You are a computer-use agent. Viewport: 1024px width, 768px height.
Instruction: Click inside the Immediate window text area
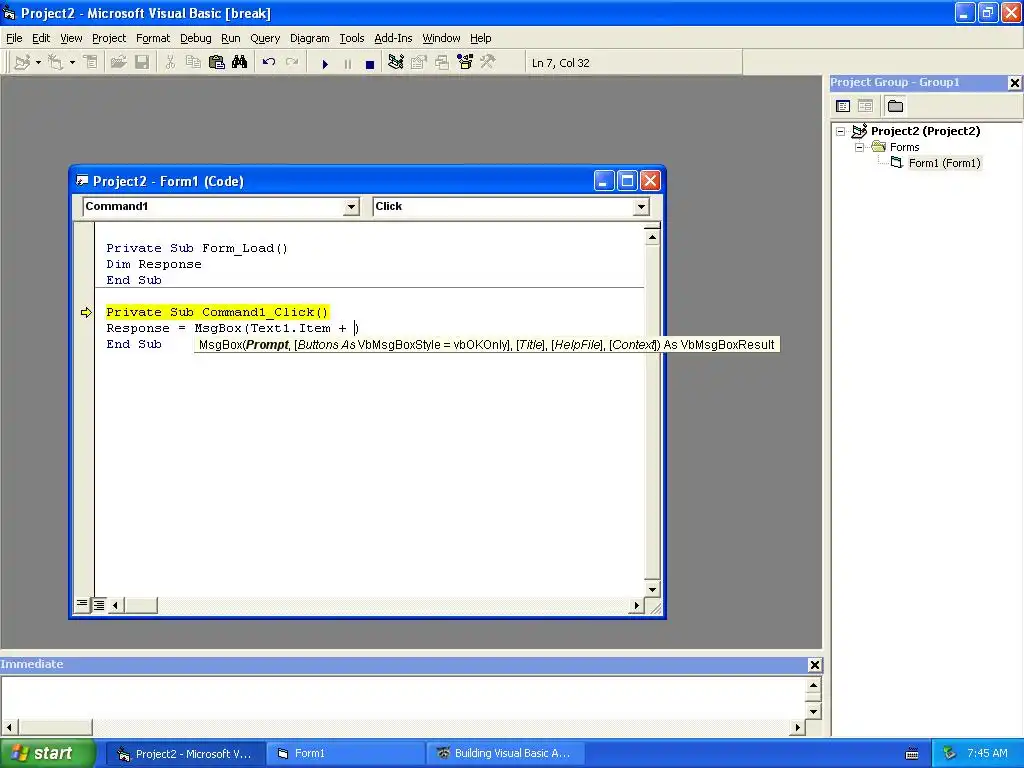pyautogui.click(x=404, y=697)
